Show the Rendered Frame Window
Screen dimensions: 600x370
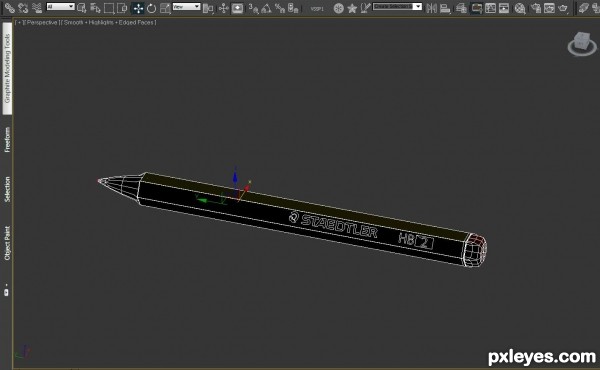(x=549, y=8)
